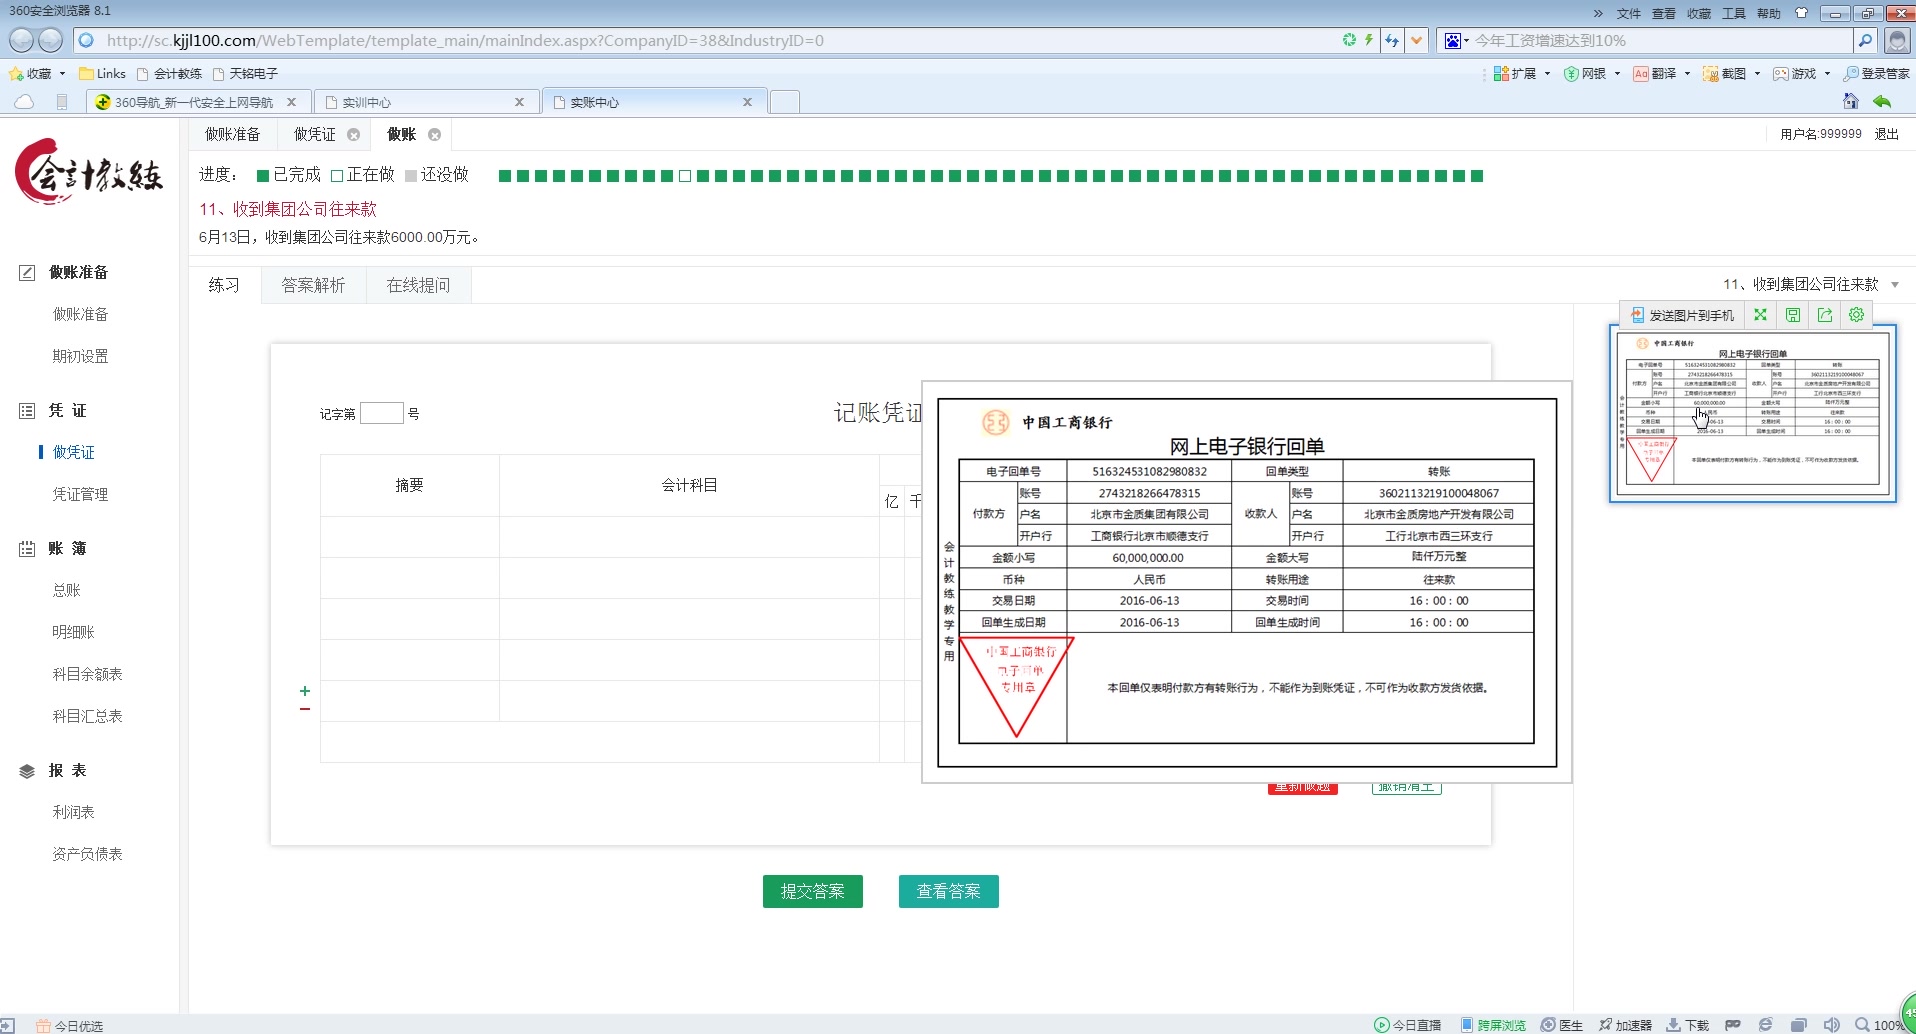Viewport: 1916px width, 1034px height.
Task: Close the 实账中心 browser tab
Action: [x=747, y=102]
